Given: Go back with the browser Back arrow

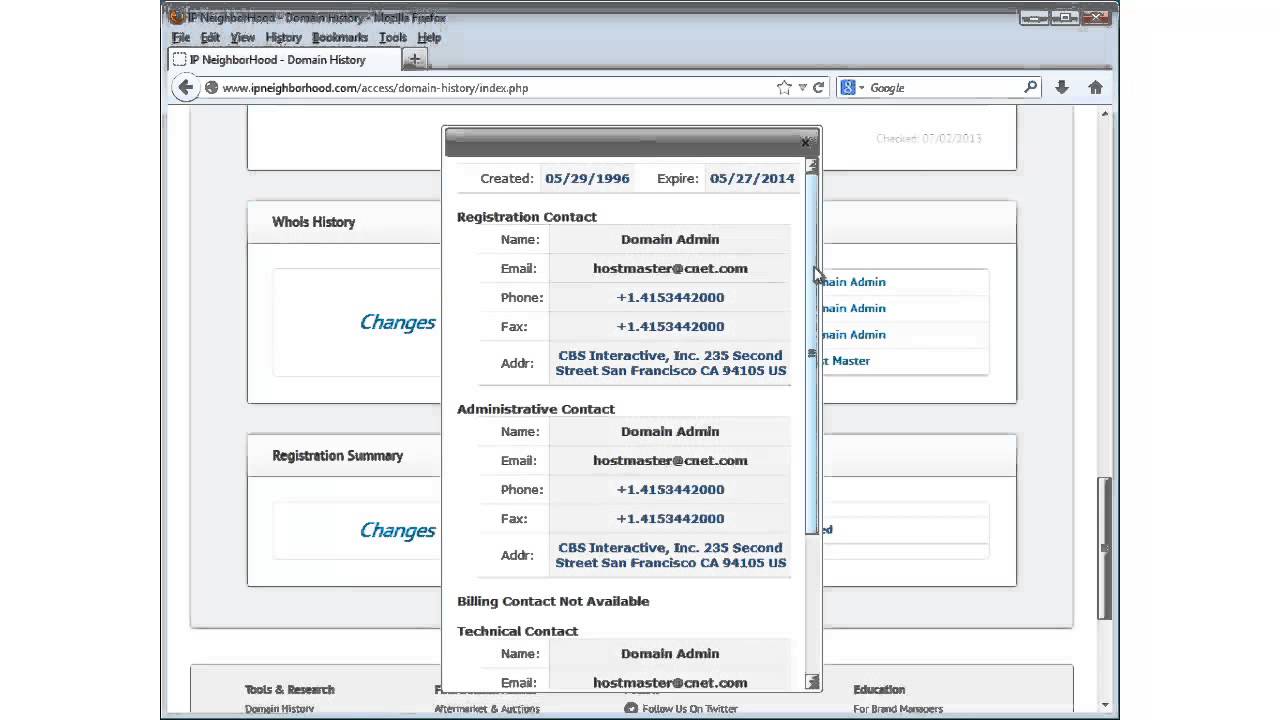Looking at the screenshot, I should point(185,88).
